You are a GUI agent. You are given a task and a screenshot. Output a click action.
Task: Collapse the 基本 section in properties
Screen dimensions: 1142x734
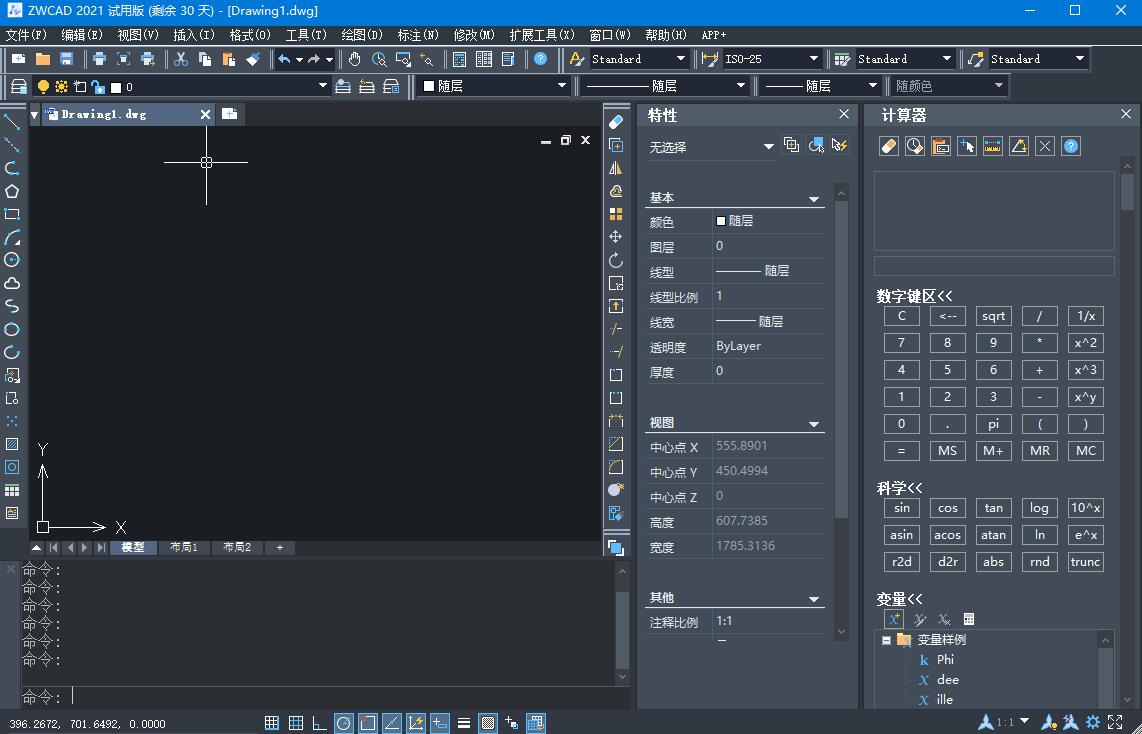(814, 199)
